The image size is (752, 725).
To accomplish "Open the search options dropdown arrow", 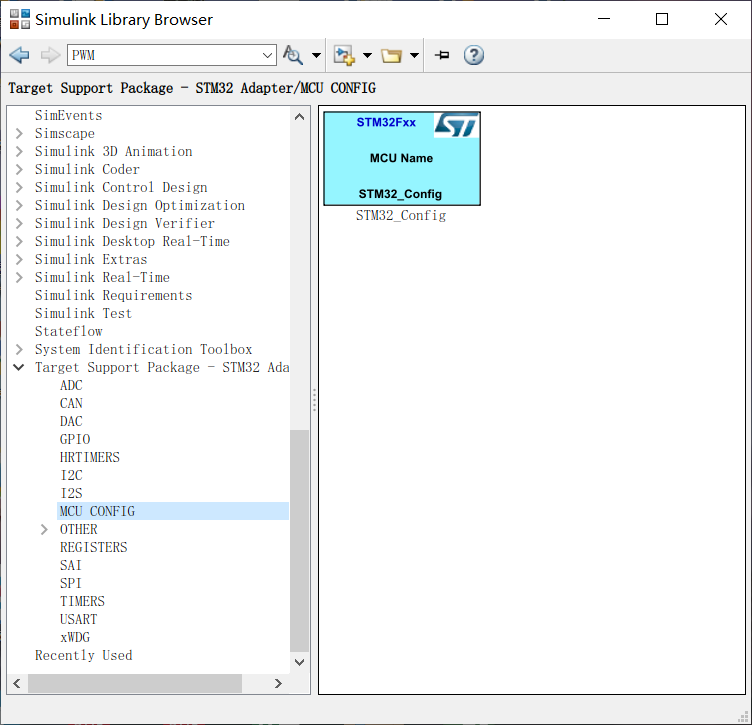I will pyautogui.click(x=317, y=56).
